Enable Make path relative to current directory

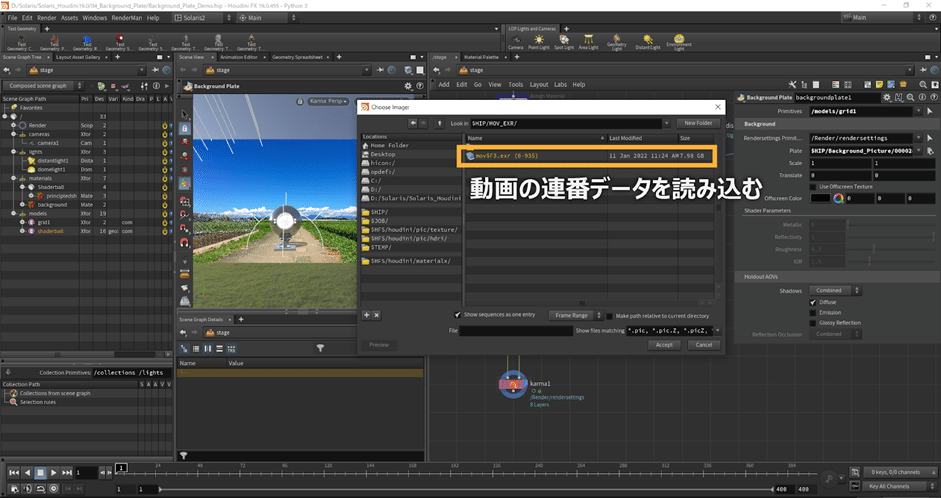[x=609, y=315]
